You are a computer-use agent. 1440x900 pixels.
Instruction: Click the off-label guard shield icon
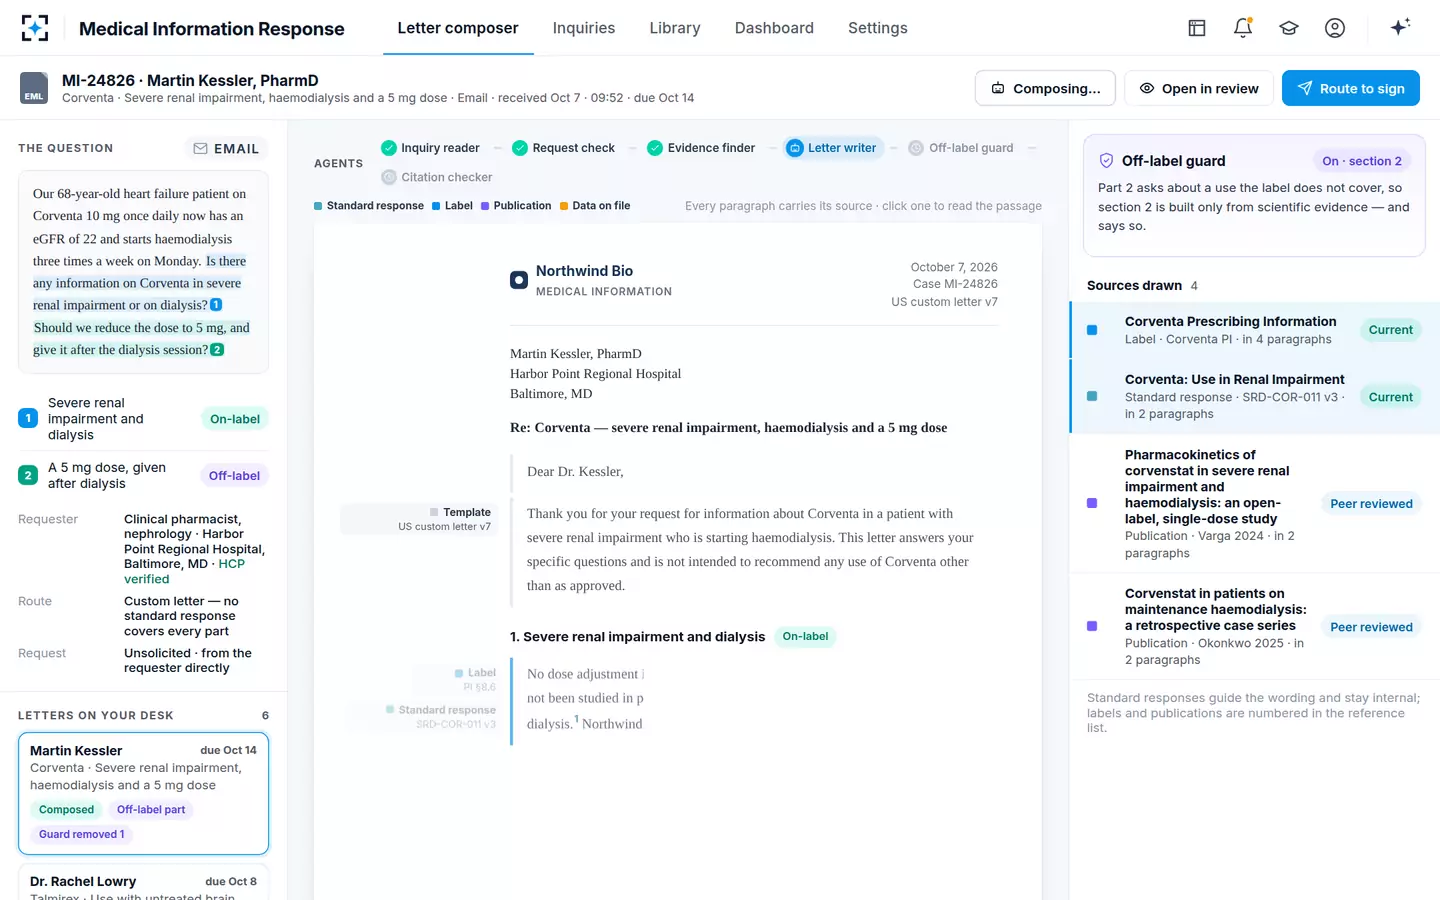click(x=1106, y=161)
